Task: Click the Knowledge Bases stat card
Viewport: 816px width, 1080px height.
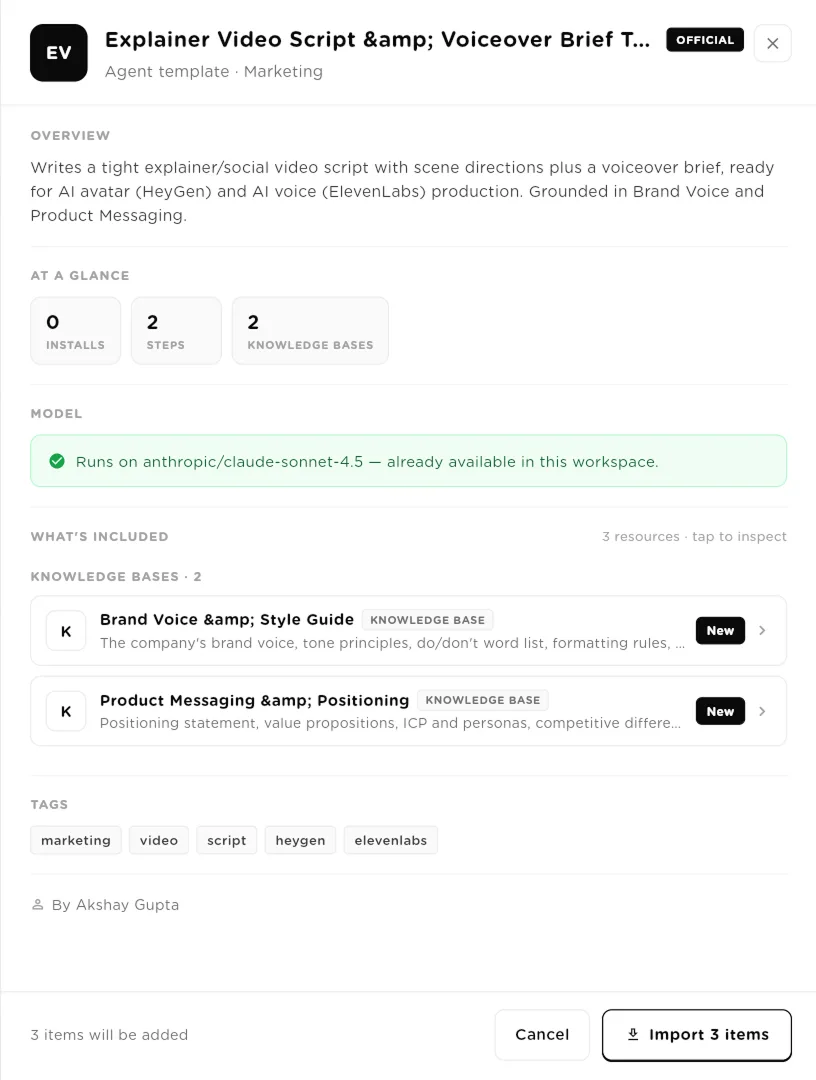Action: [x=310, y=331]
